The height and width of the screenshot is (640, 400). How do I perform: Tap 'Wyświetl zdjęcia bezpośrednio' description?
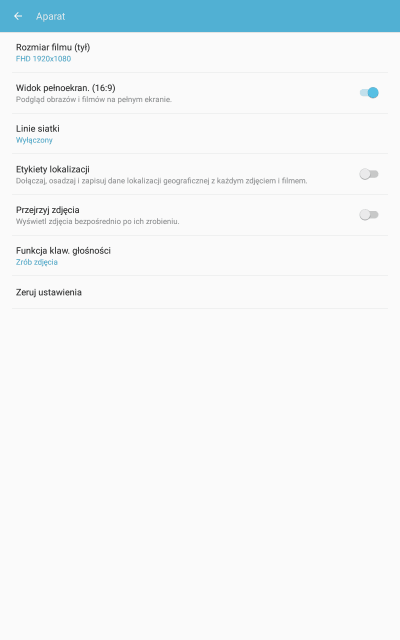pyautogui.click(x=98, y=222)
